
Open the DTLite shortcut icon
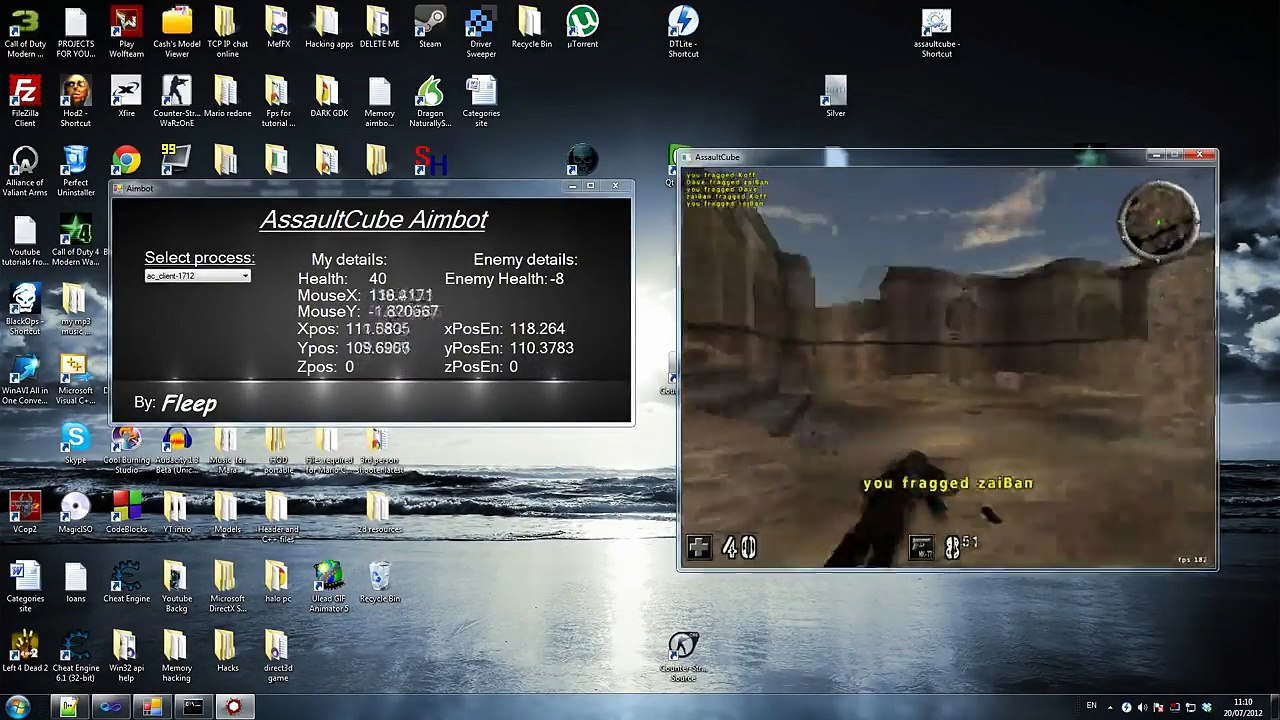683,33
